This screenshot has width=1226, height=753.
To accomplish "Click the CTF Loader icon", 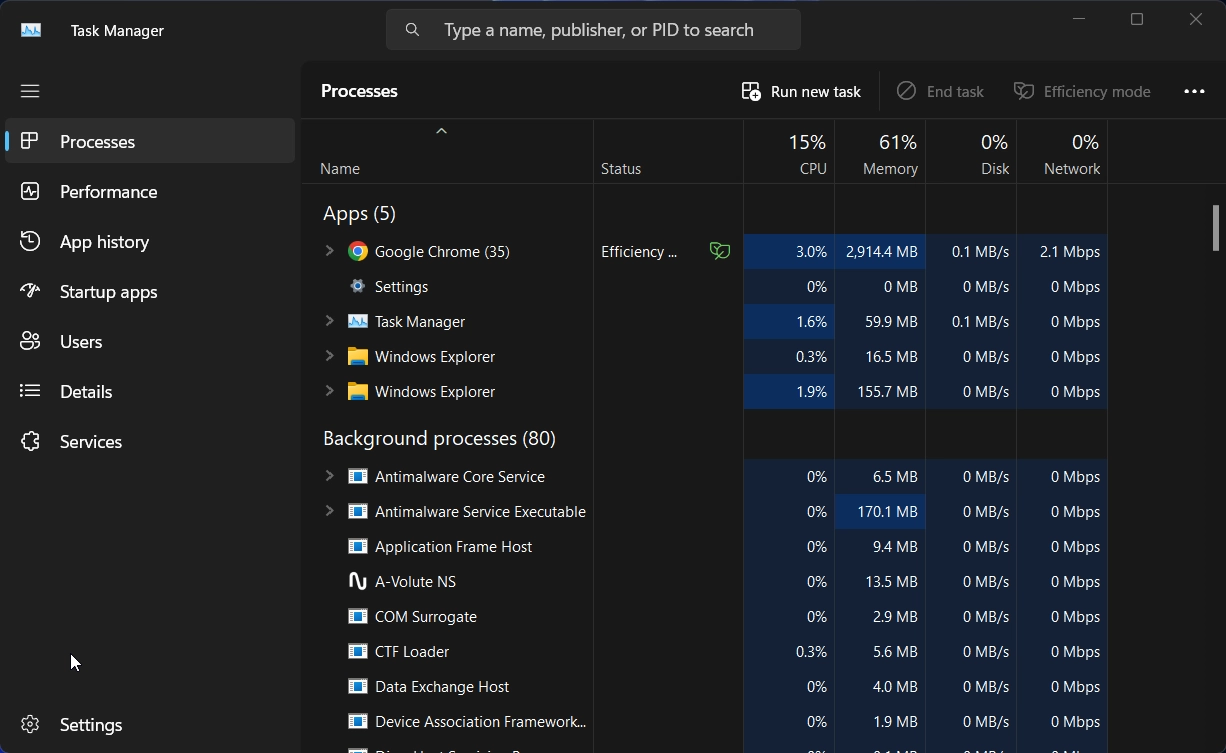I will [x=357, y=651].
